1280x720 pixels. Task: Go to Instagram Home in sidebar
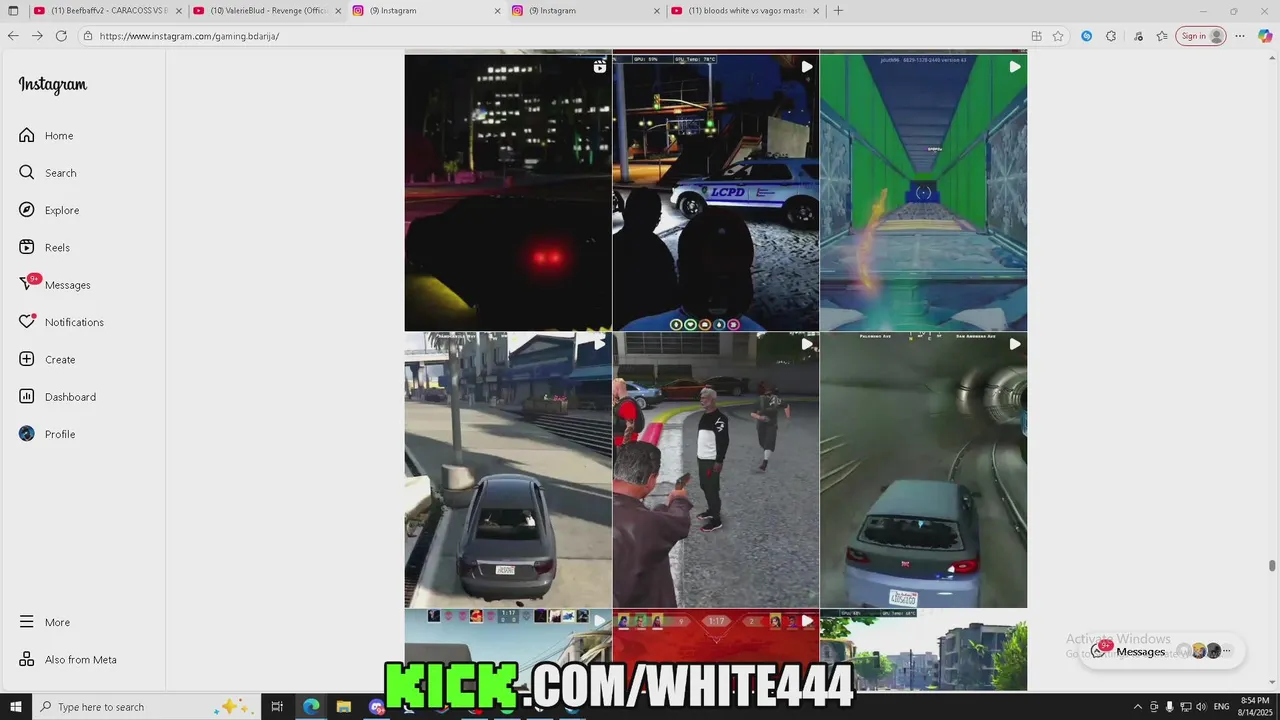tap(46, 135)
